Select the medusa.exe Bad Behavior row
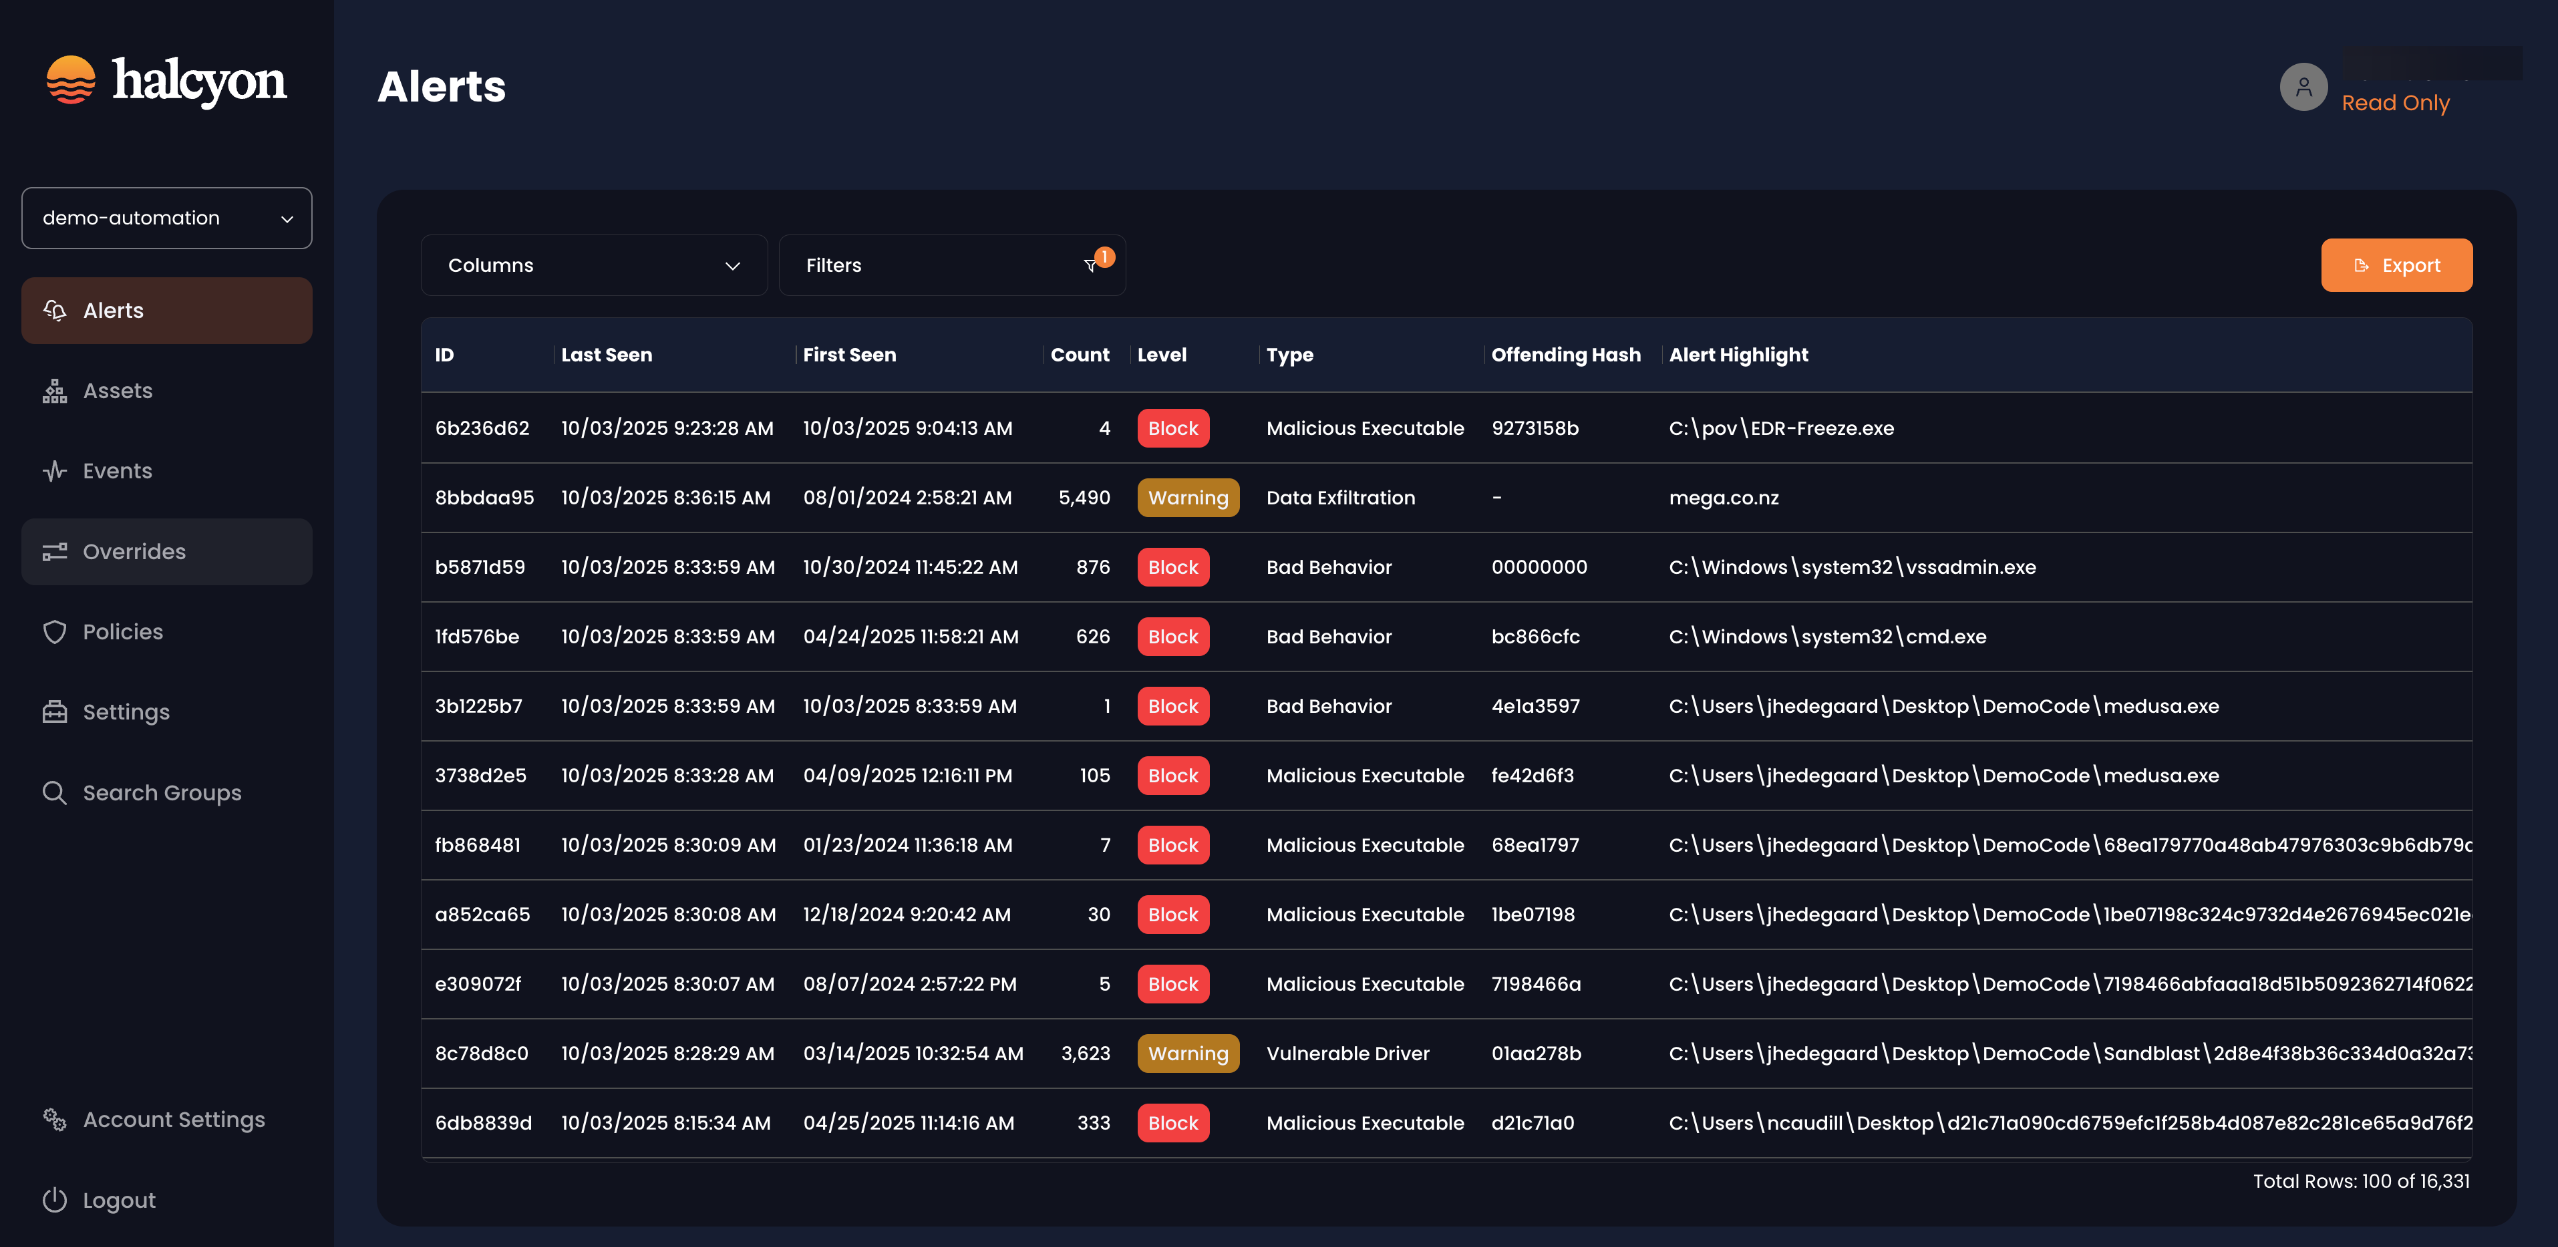 coord(1328,706)
